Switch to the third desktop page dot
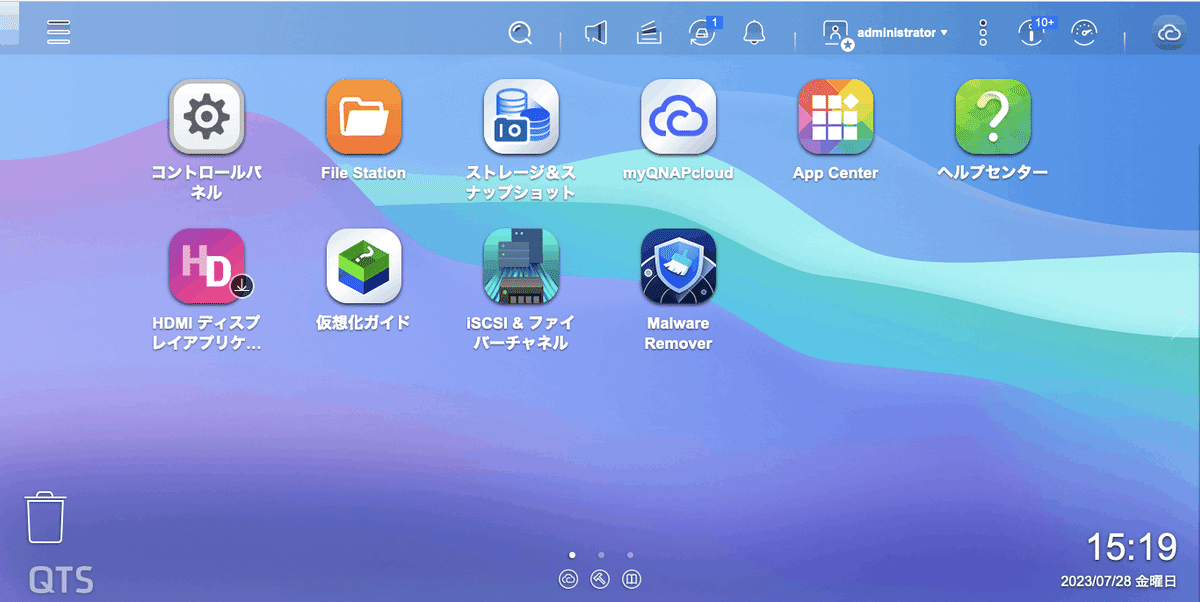Image resolution: width=1200 pixels, height=602 pixels. tap(630, 553)
